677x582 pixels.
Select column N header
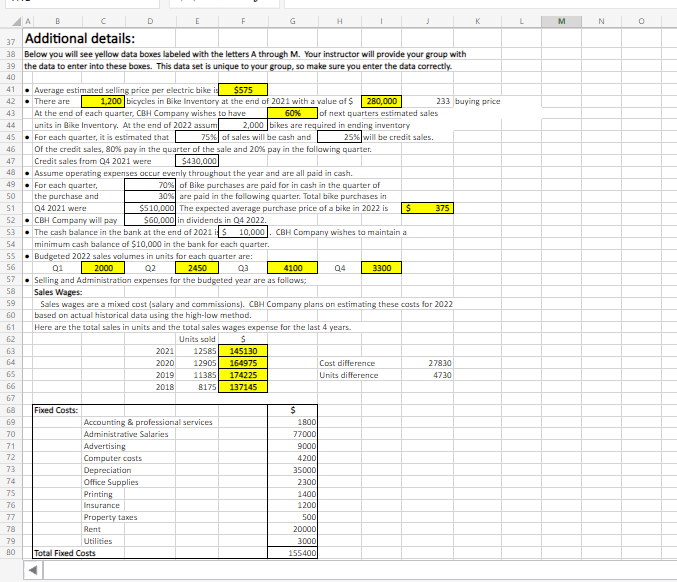pyautogui.click(x=601, y=21)
